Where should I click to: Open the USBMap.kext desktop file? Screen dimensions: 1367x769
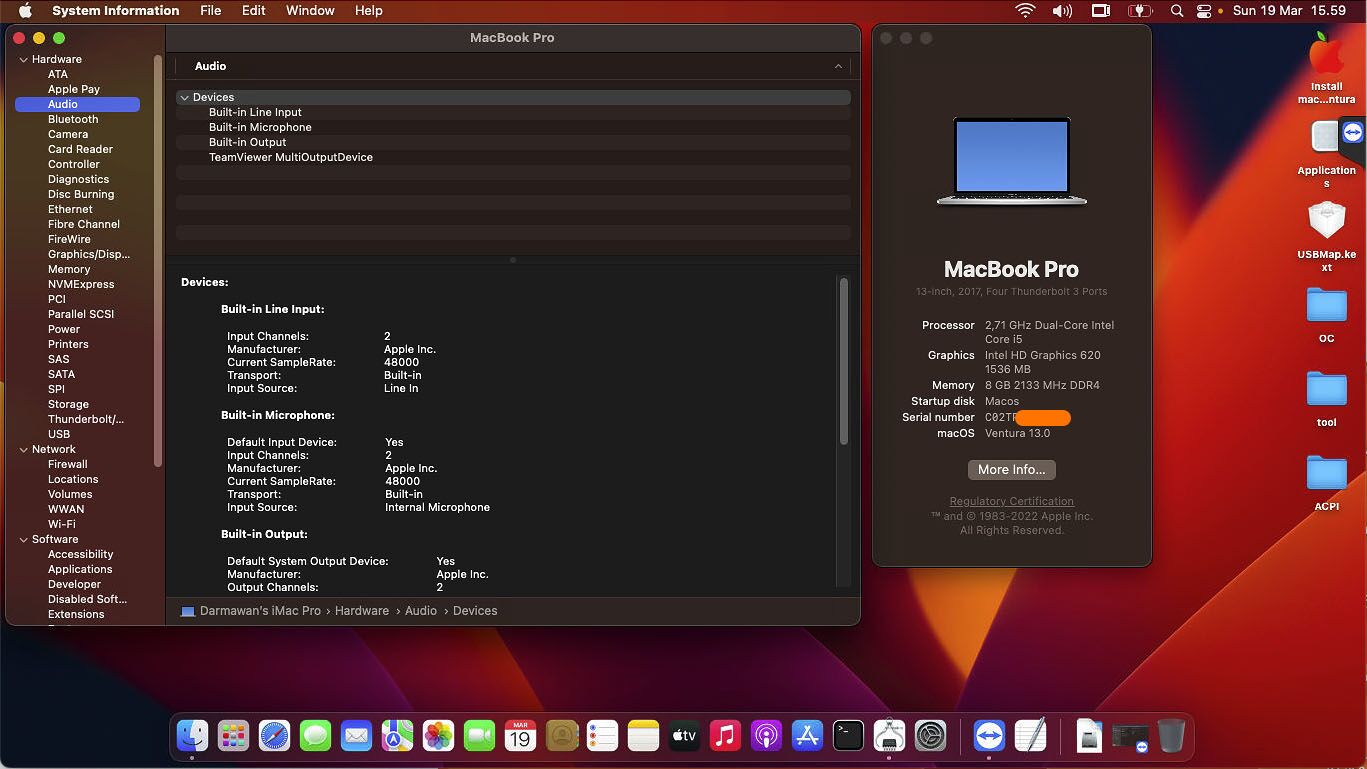[x=1326, y=222]
